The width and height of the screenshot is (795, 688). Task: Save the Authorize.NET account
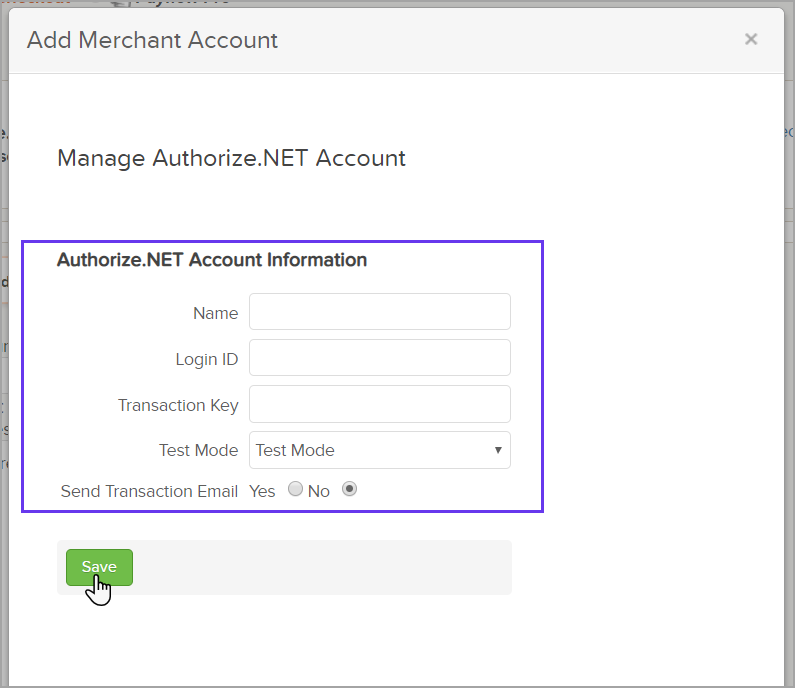(x=99, y=567)
